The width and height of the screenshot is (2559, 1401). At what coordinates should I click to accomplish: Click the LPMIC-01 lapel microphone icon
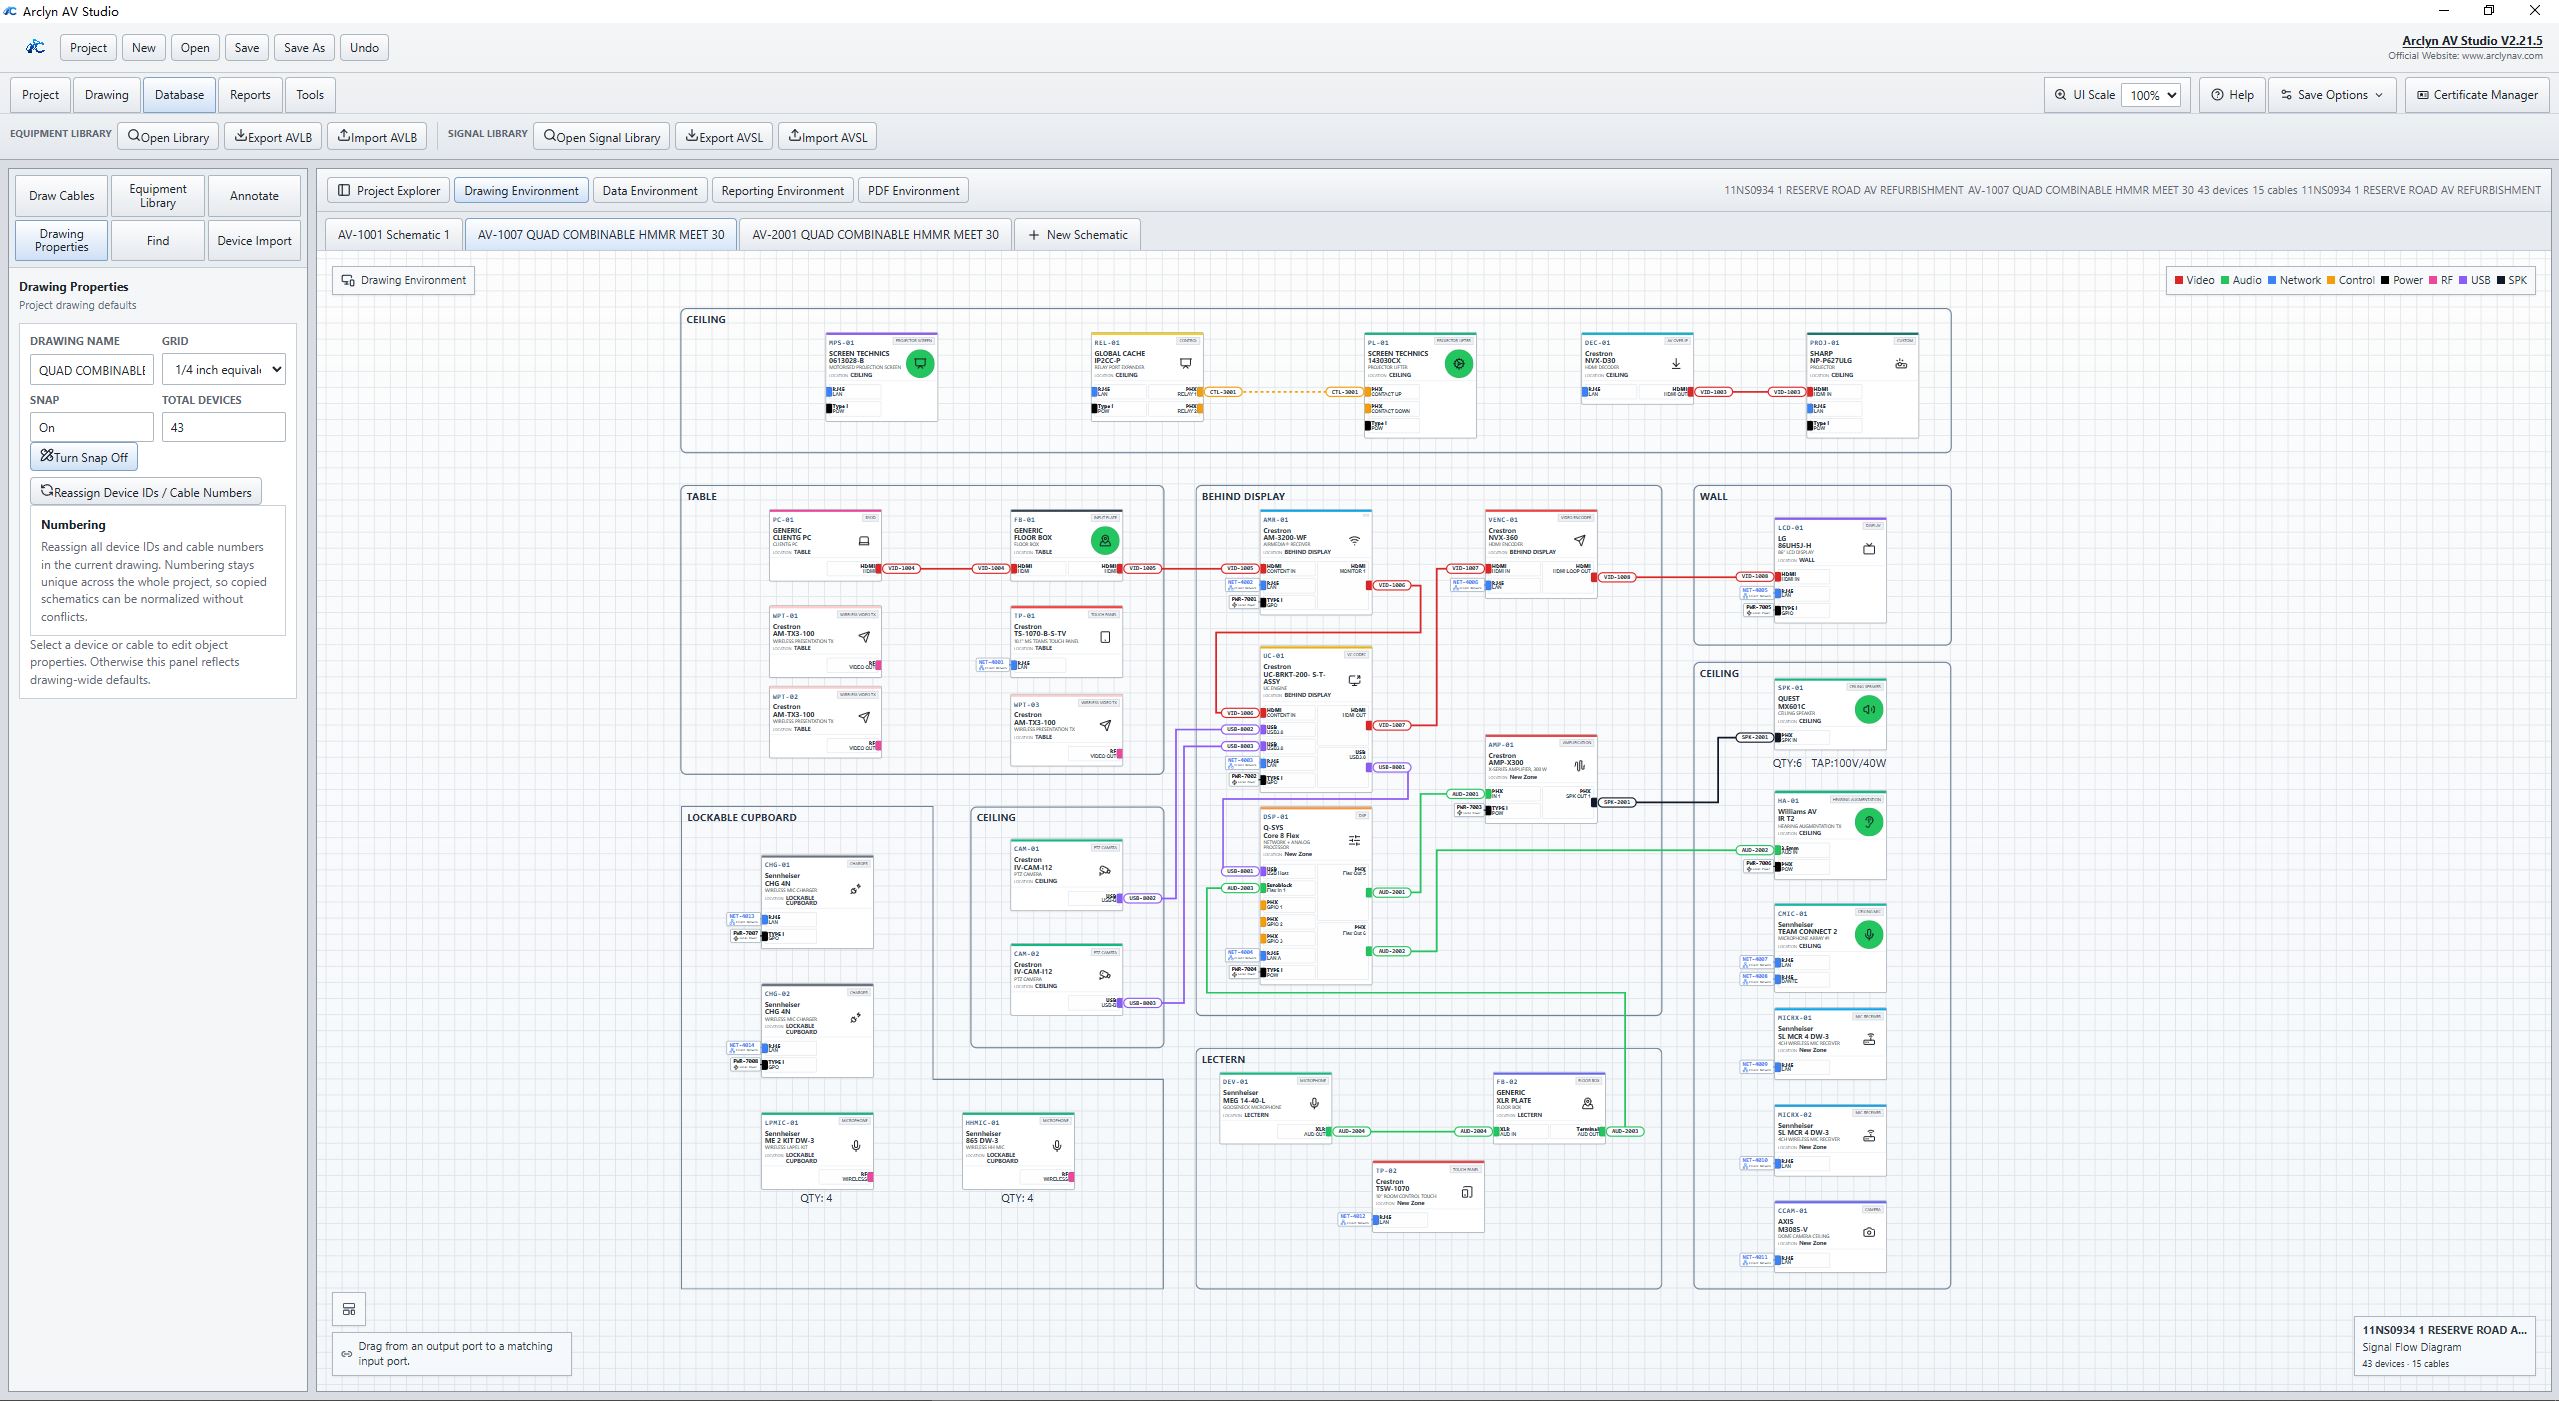click(x=856, y=1146)
